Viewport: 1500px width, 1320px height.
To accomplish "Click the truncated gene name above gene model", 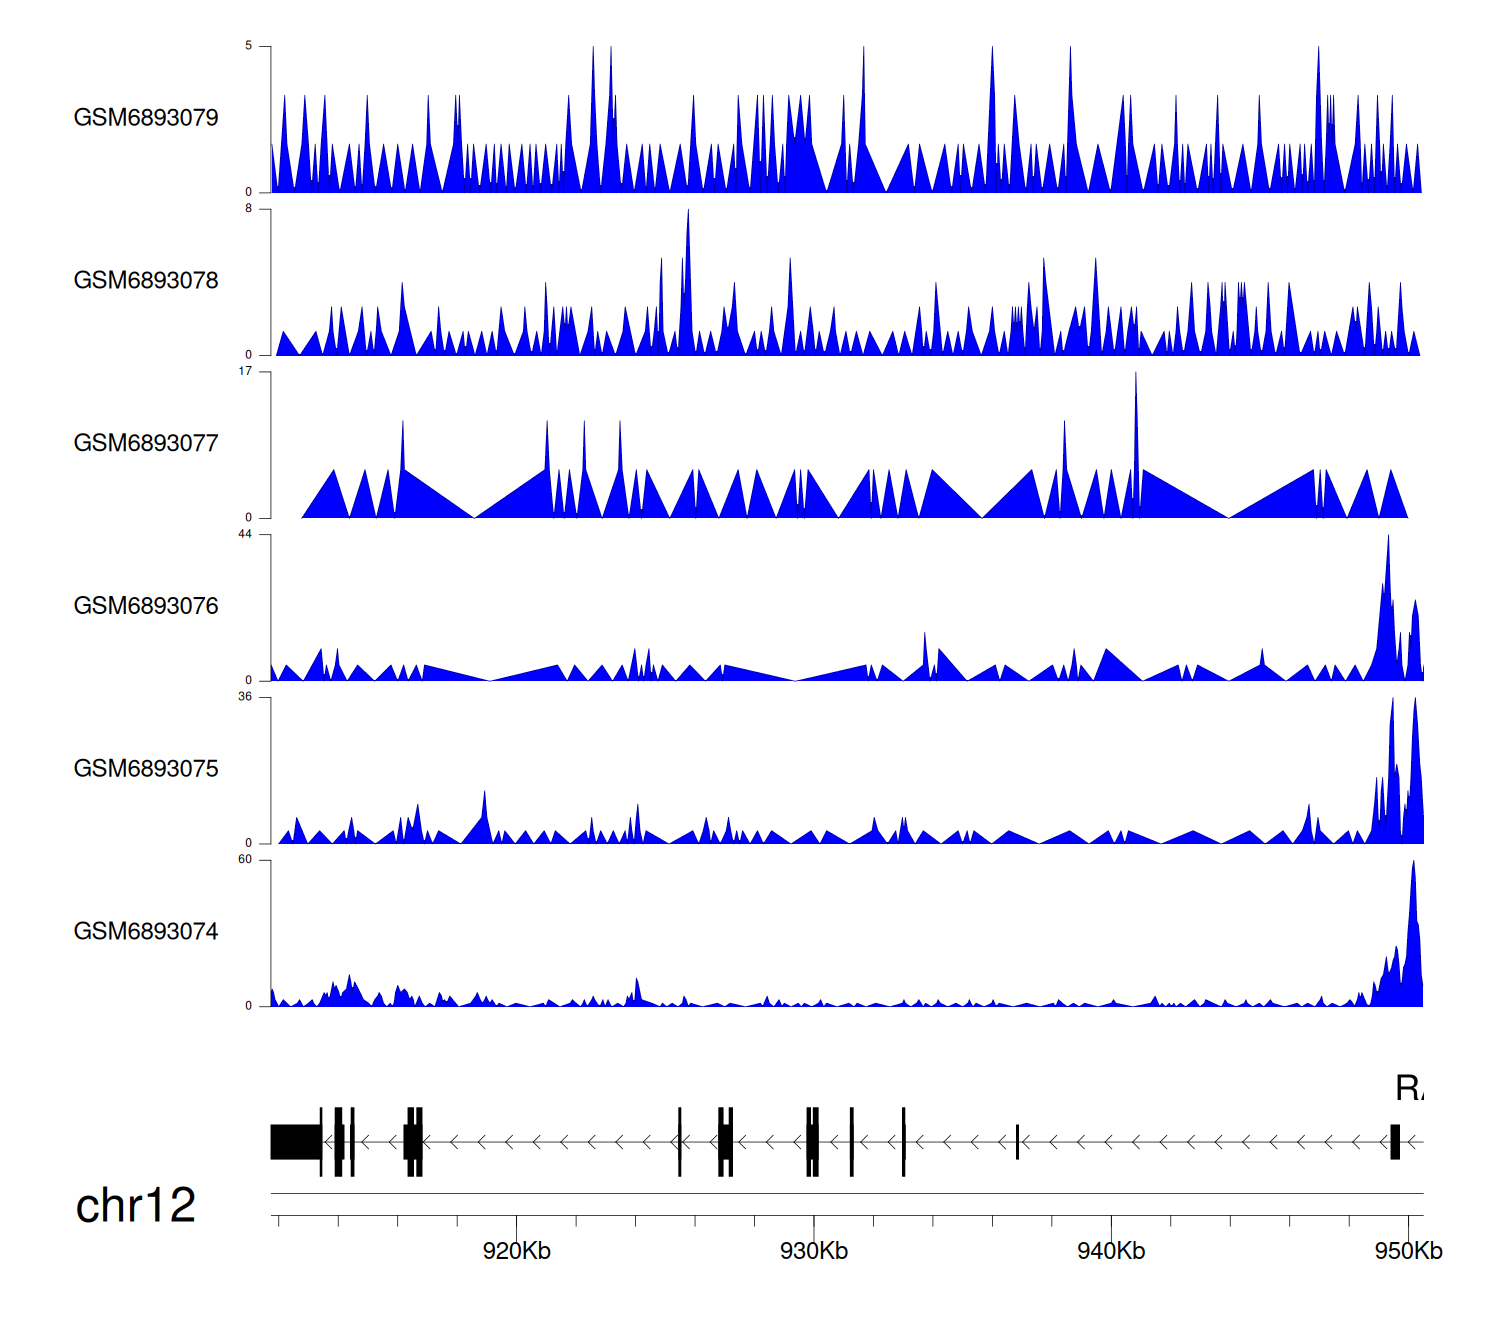I will [1409, 1088].
